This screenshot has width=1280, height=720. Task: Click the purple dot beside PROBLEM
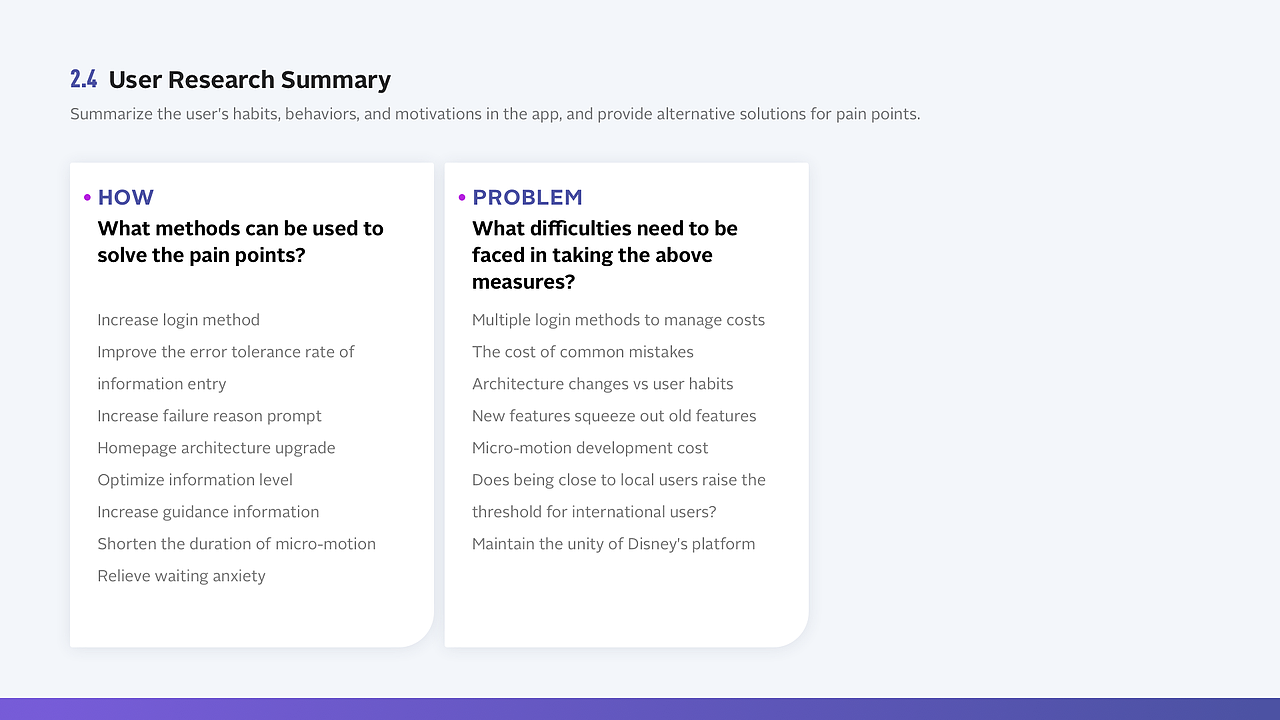462,198
